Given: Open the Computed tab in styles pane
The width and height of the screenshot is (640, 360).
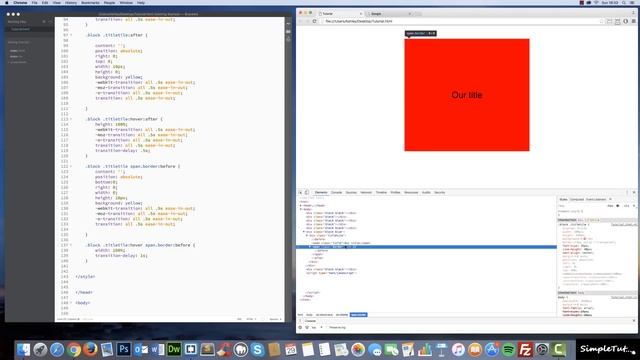Looking at the screenshot, I should tap(577, 199).
